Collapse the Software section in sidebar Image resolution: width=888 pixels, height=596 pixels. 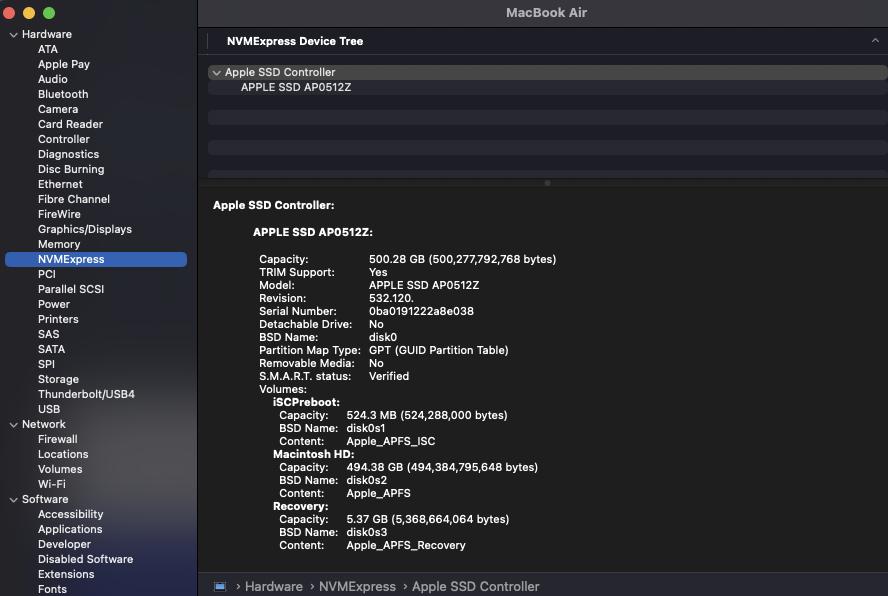[14, 500]
